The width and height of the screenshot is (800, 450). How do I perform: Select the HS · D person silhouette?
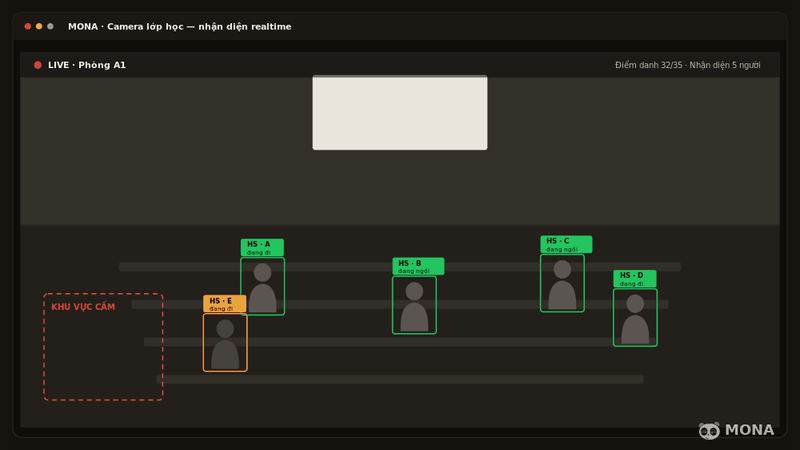(x=635, y=318)
